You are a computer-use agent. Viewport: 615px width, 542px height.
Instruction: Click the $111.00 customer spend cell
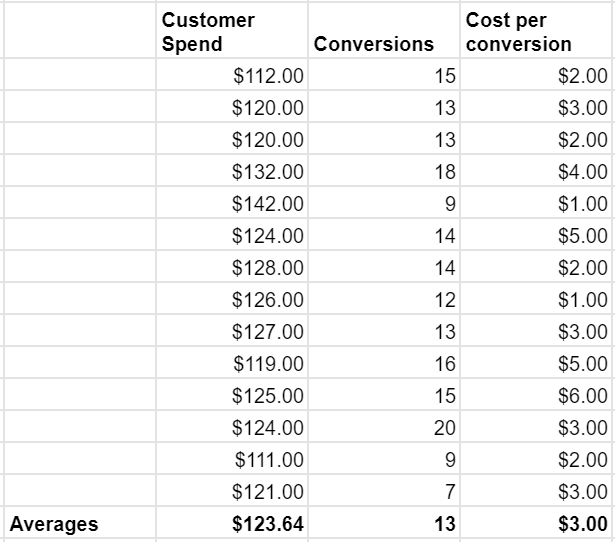pos(268,460)
